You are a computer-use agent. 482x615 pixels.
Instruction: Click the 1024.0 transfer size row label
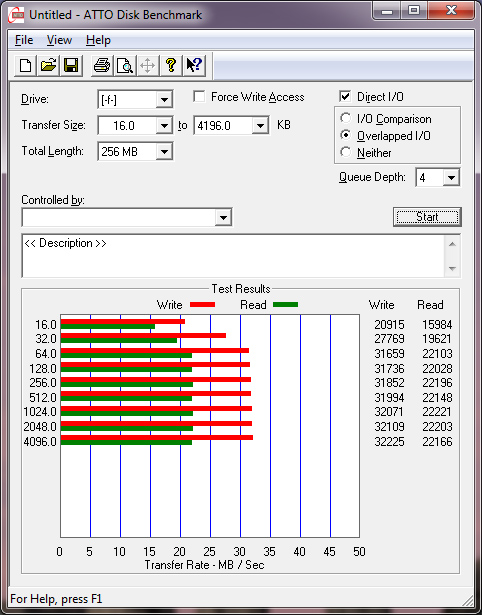40,412
